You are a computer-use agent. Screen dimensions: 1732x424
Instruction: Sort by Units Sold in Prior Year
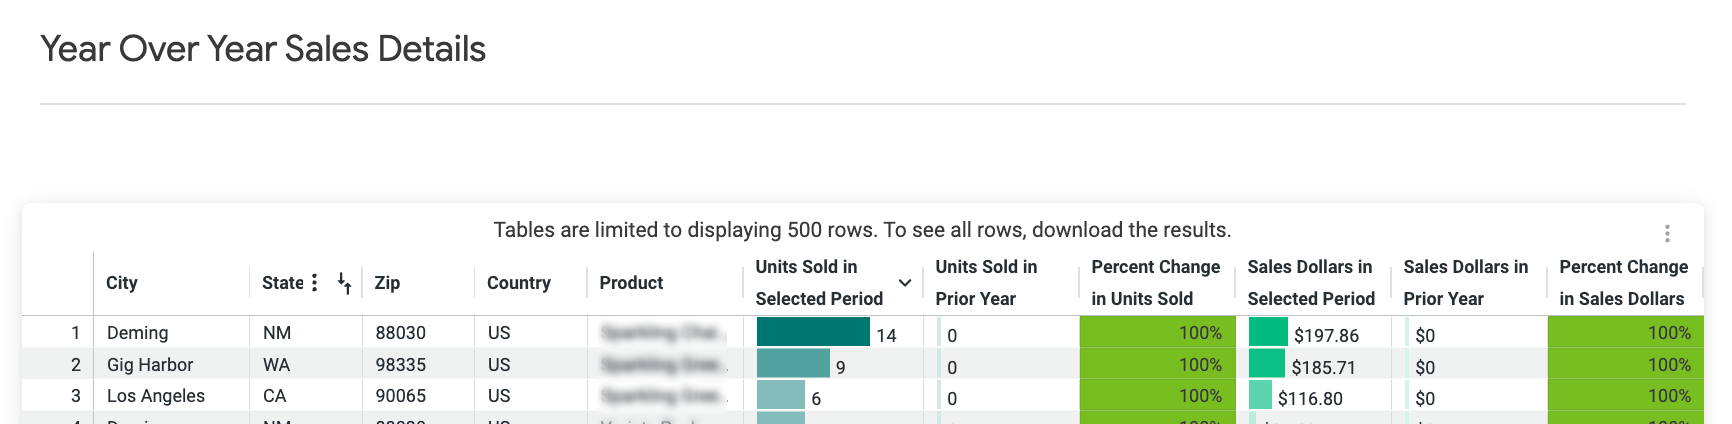pos(986,283)
